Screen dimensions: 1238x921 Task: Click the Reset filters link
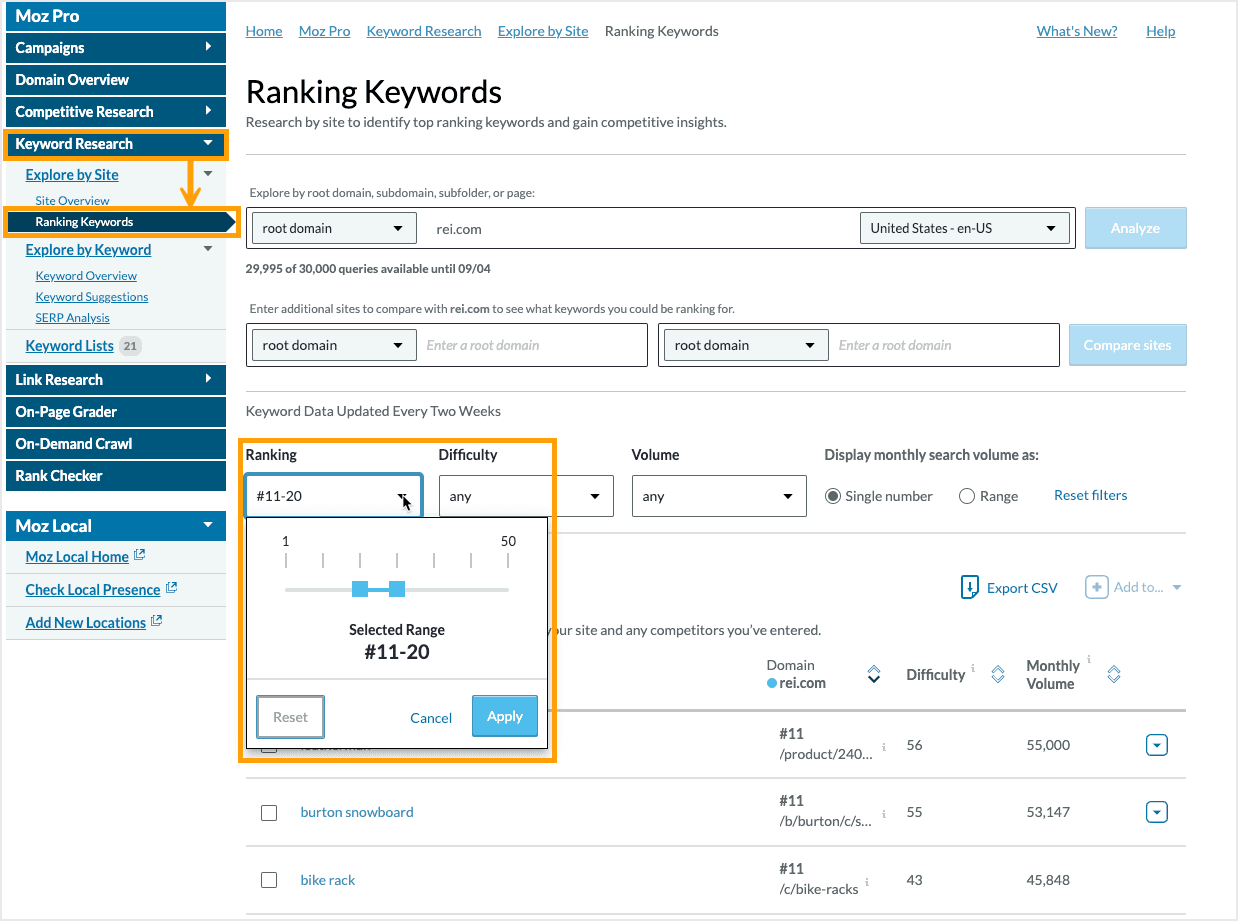coord(1090,495)
